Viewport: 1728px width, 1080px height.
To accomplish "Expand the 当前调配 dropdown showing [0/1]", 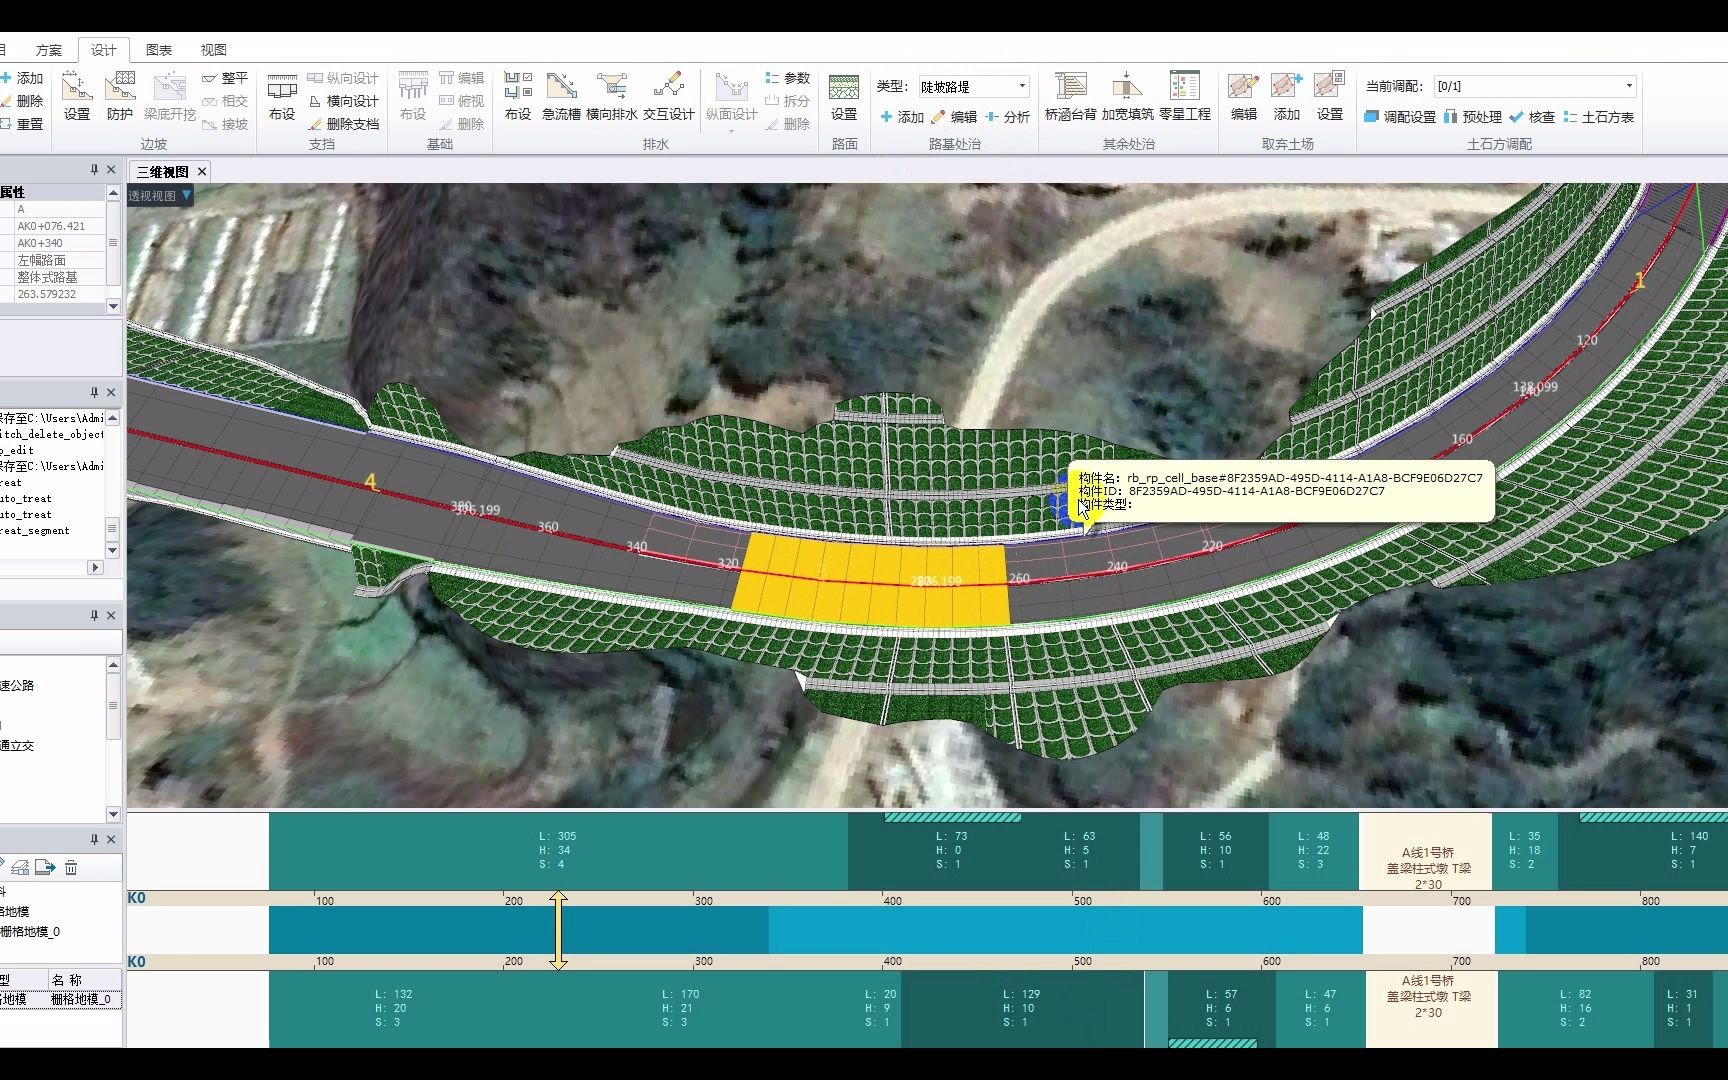I will click(x=1628, y=85).
